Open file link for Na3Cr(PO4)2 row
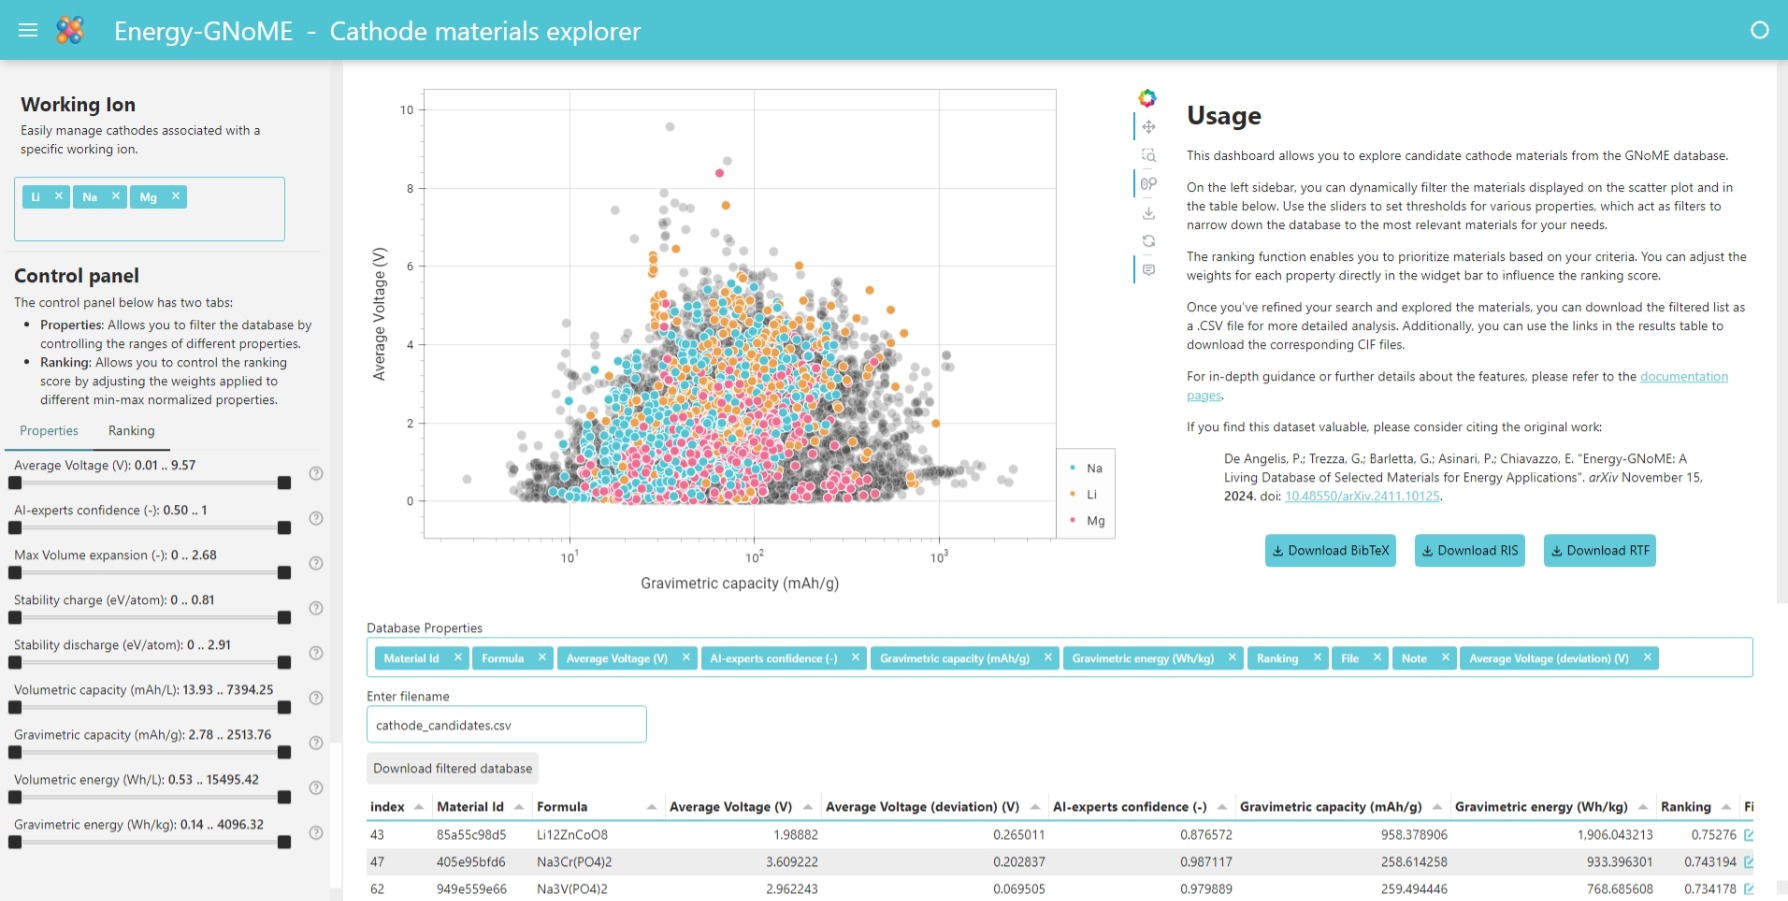The image size is (1788, 901). tap(1749, 862)
